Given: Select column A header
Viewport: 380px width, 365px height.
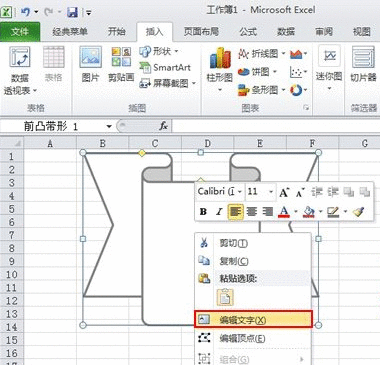Looking at the screenshot, I should (x=50, y=143).
